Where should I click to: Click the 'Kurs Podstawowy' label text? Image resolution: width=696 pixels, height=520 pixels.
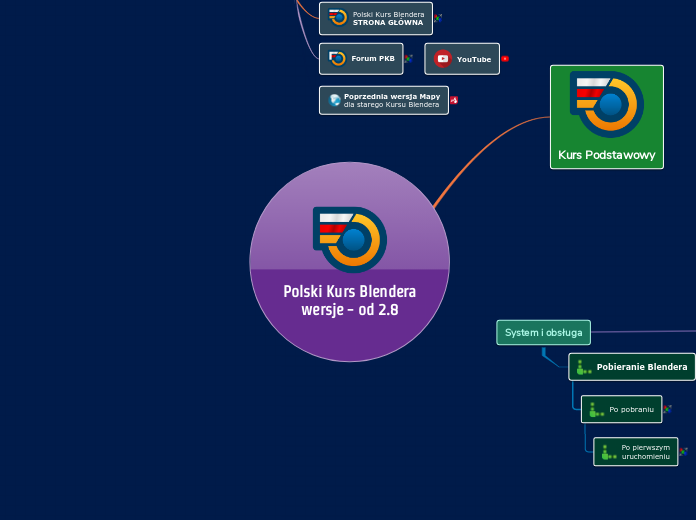coord(607,155)
